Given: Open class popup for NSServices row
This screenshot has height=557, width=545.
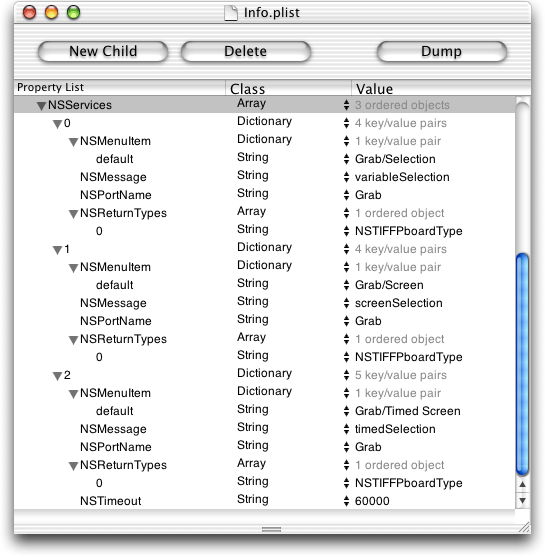Looking at the screenshot, I should (x=346, y=105).
